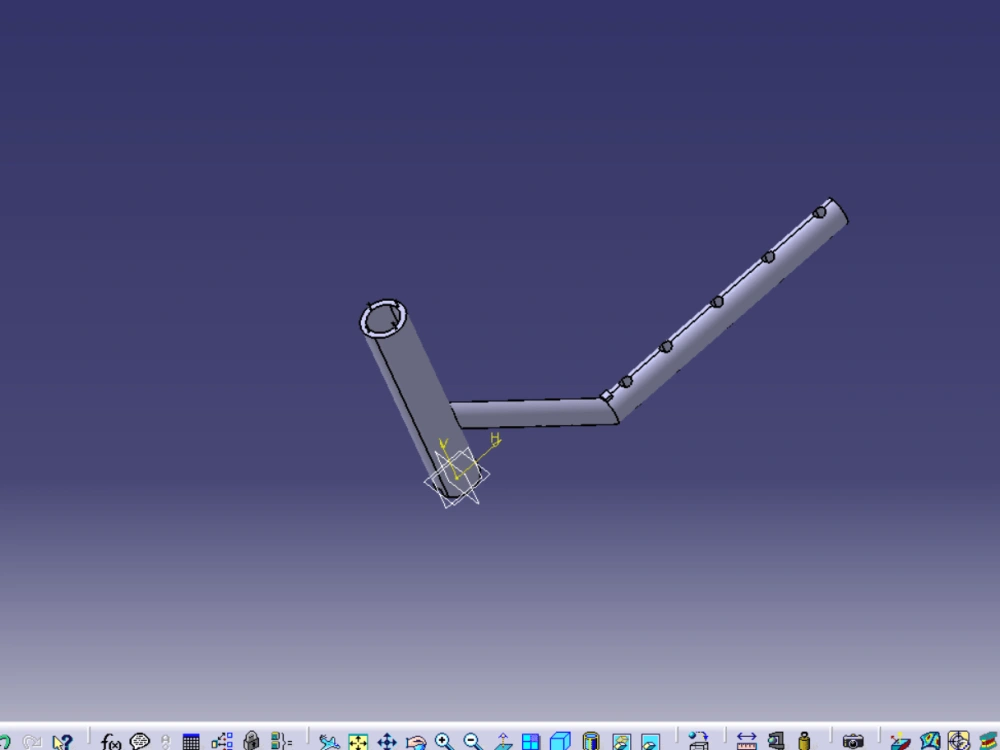Select the Rotate hand tool
The height and width of the screenshot is (750, 1000).
tap(416, 742)
